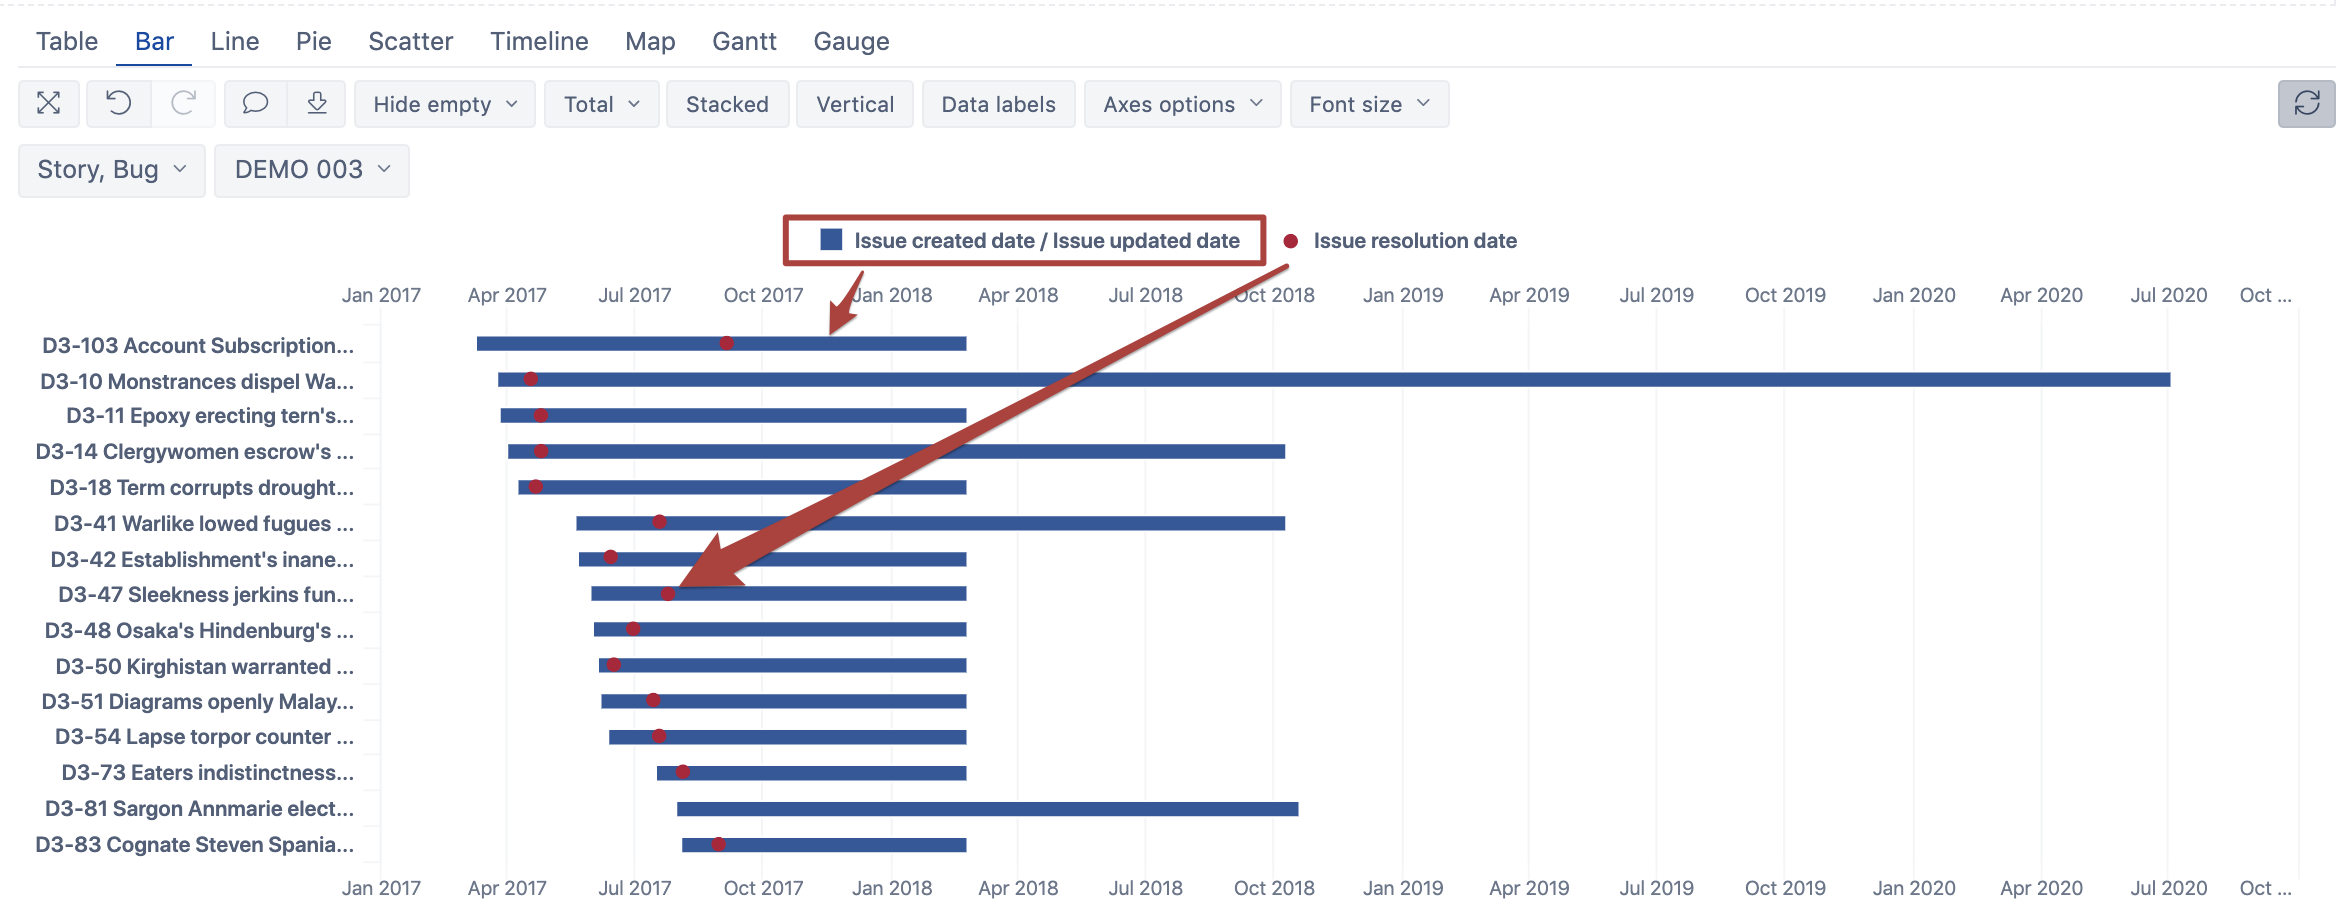Click the redo icon
Image resolution: width=2342 pixels, height=924 pixels.
(x=185, y=103)
